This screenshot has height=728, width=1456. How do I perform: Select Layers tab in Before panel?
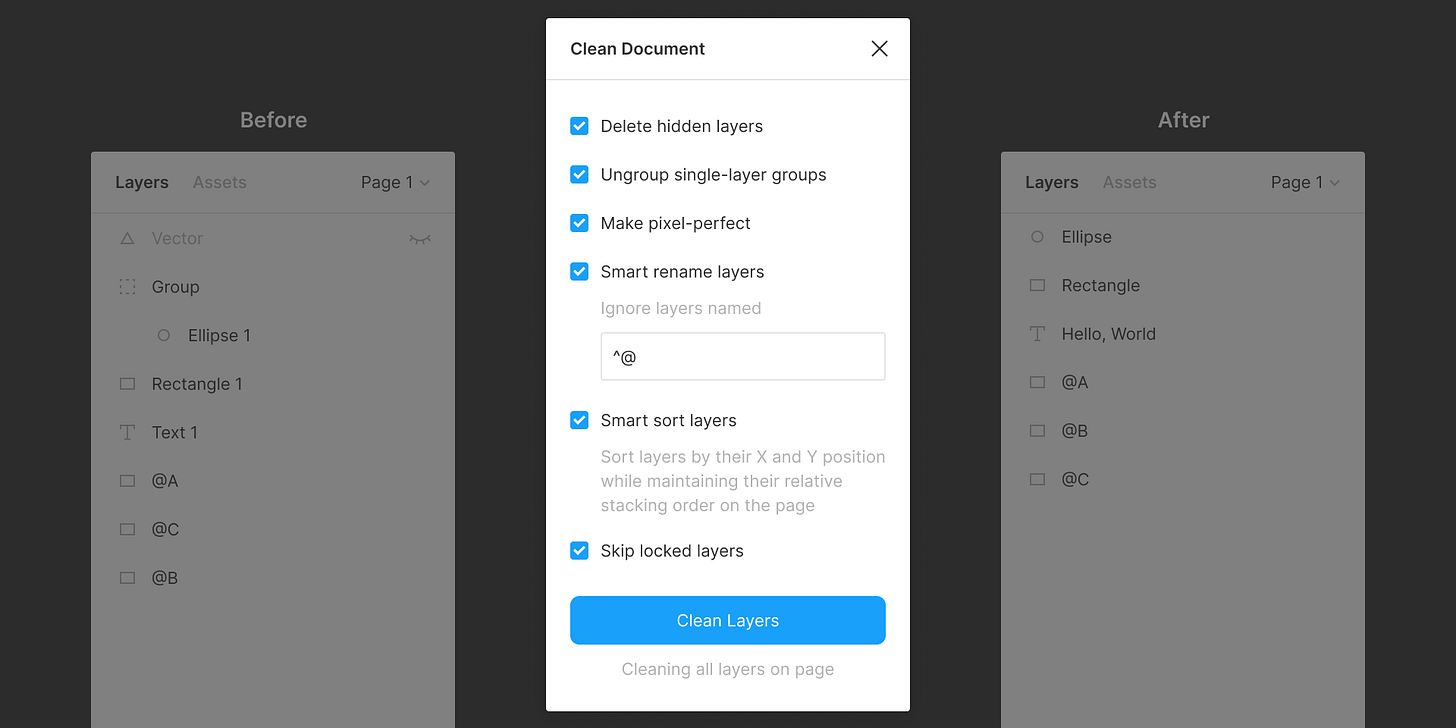pos(142,182)
